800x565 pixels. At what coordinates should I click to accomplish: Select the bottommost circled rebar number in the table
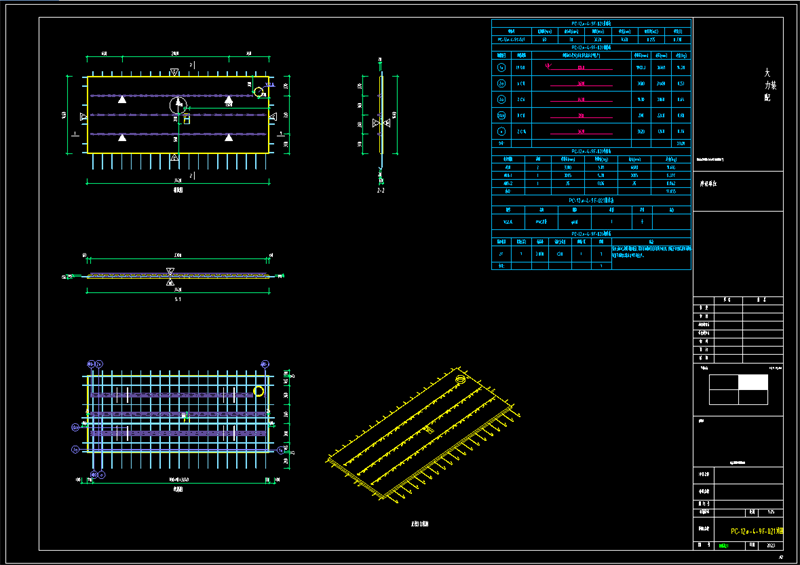pyautogui.click(x=502, y=132)
